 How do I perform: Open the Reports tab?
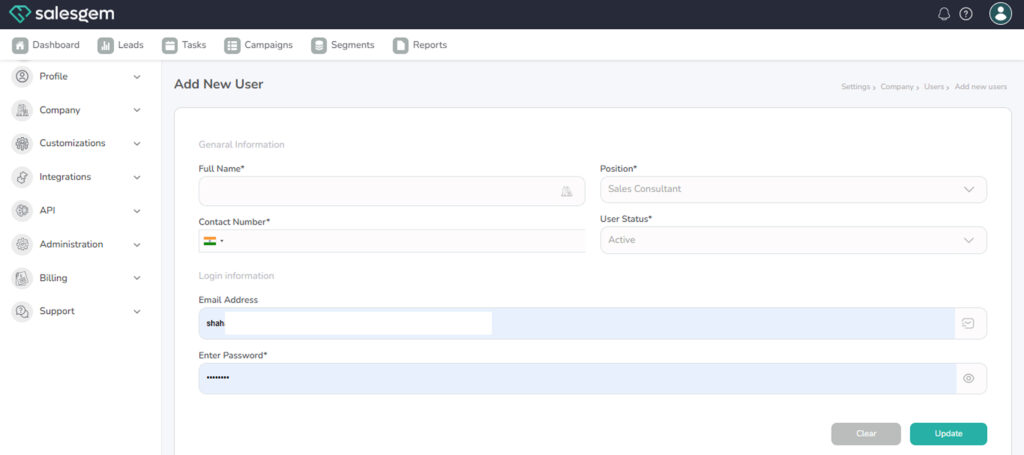[420, 45]
